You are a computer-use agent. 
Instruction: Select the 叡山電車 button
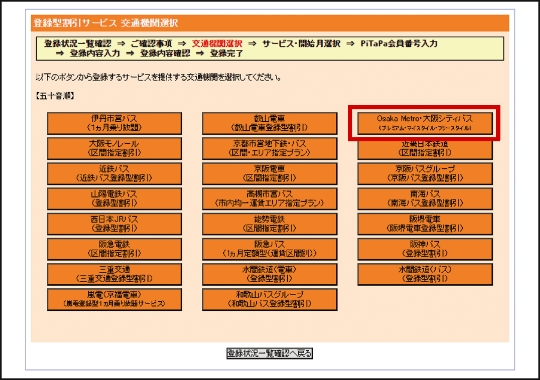coord(270,123)
